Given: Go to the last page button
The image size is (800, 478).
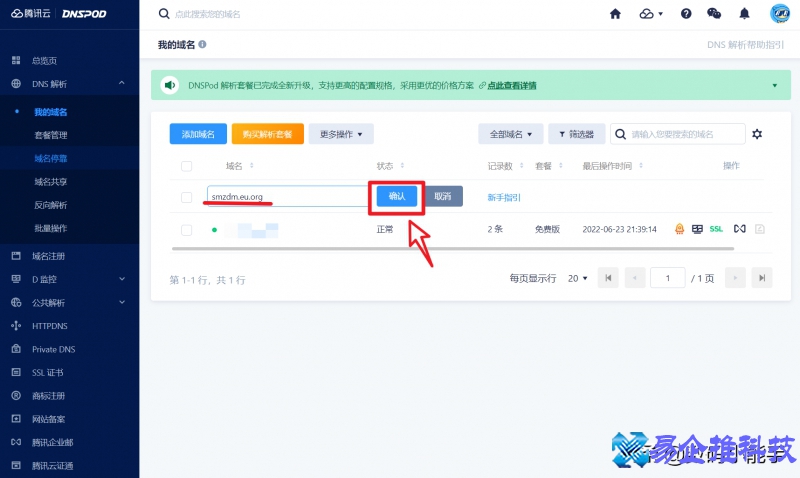Looking at the screenshot, I should 762,278.
